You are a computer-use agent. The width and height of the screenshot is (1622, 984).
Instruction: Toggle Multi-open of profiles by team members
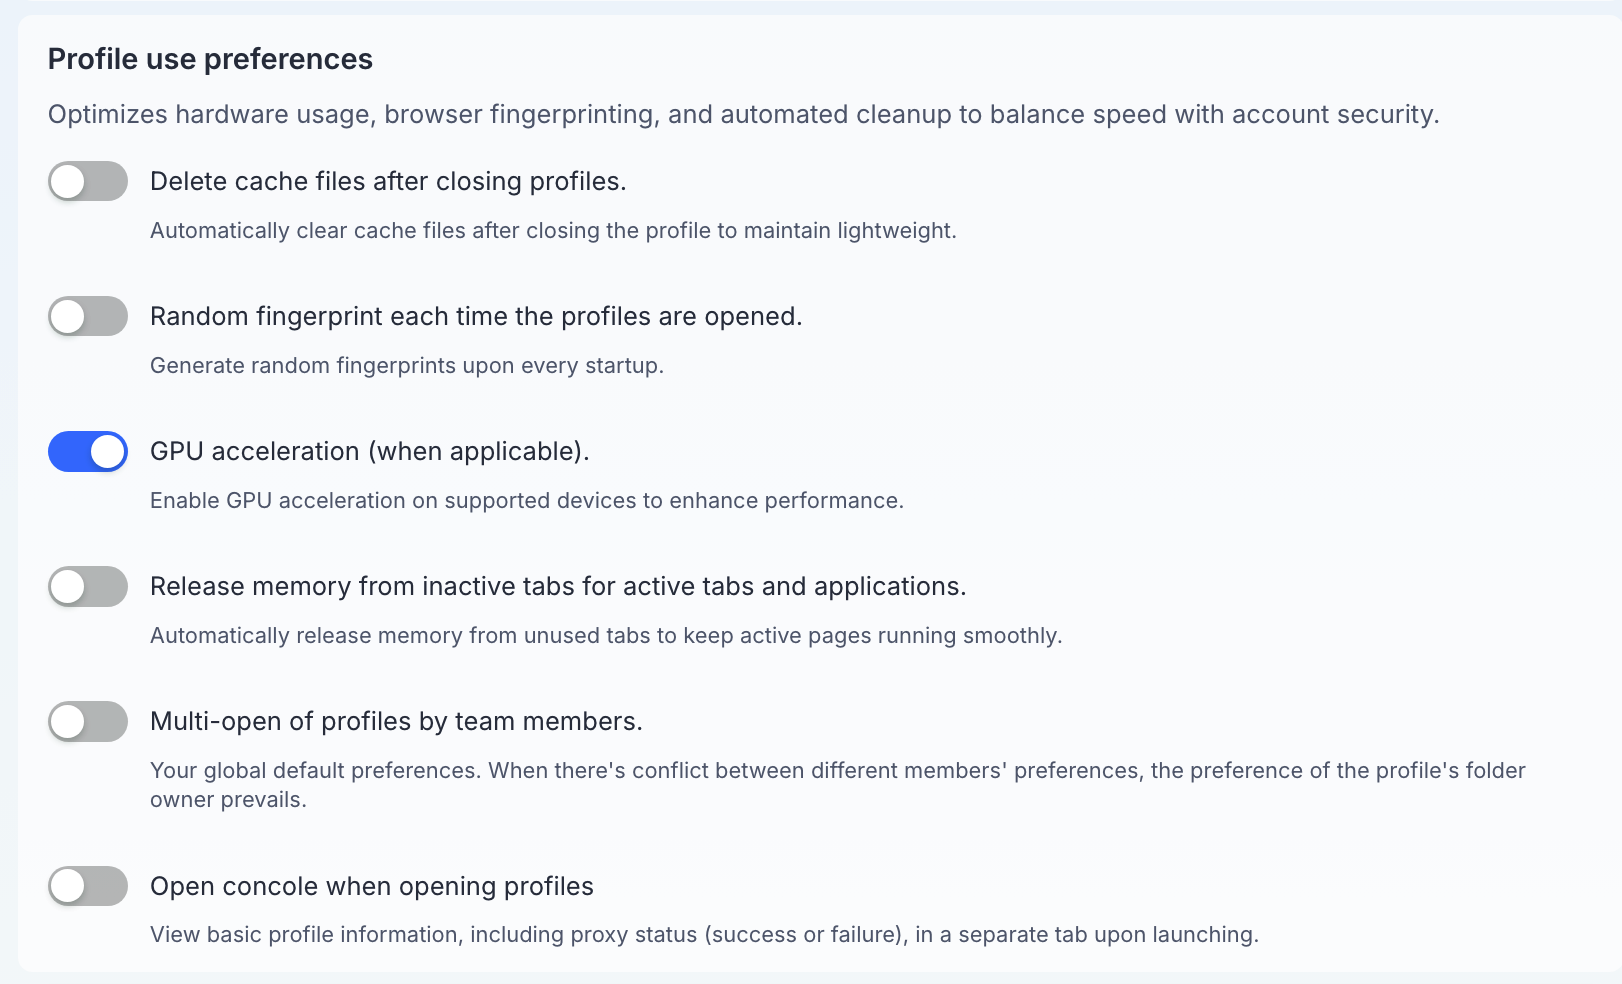88,721
